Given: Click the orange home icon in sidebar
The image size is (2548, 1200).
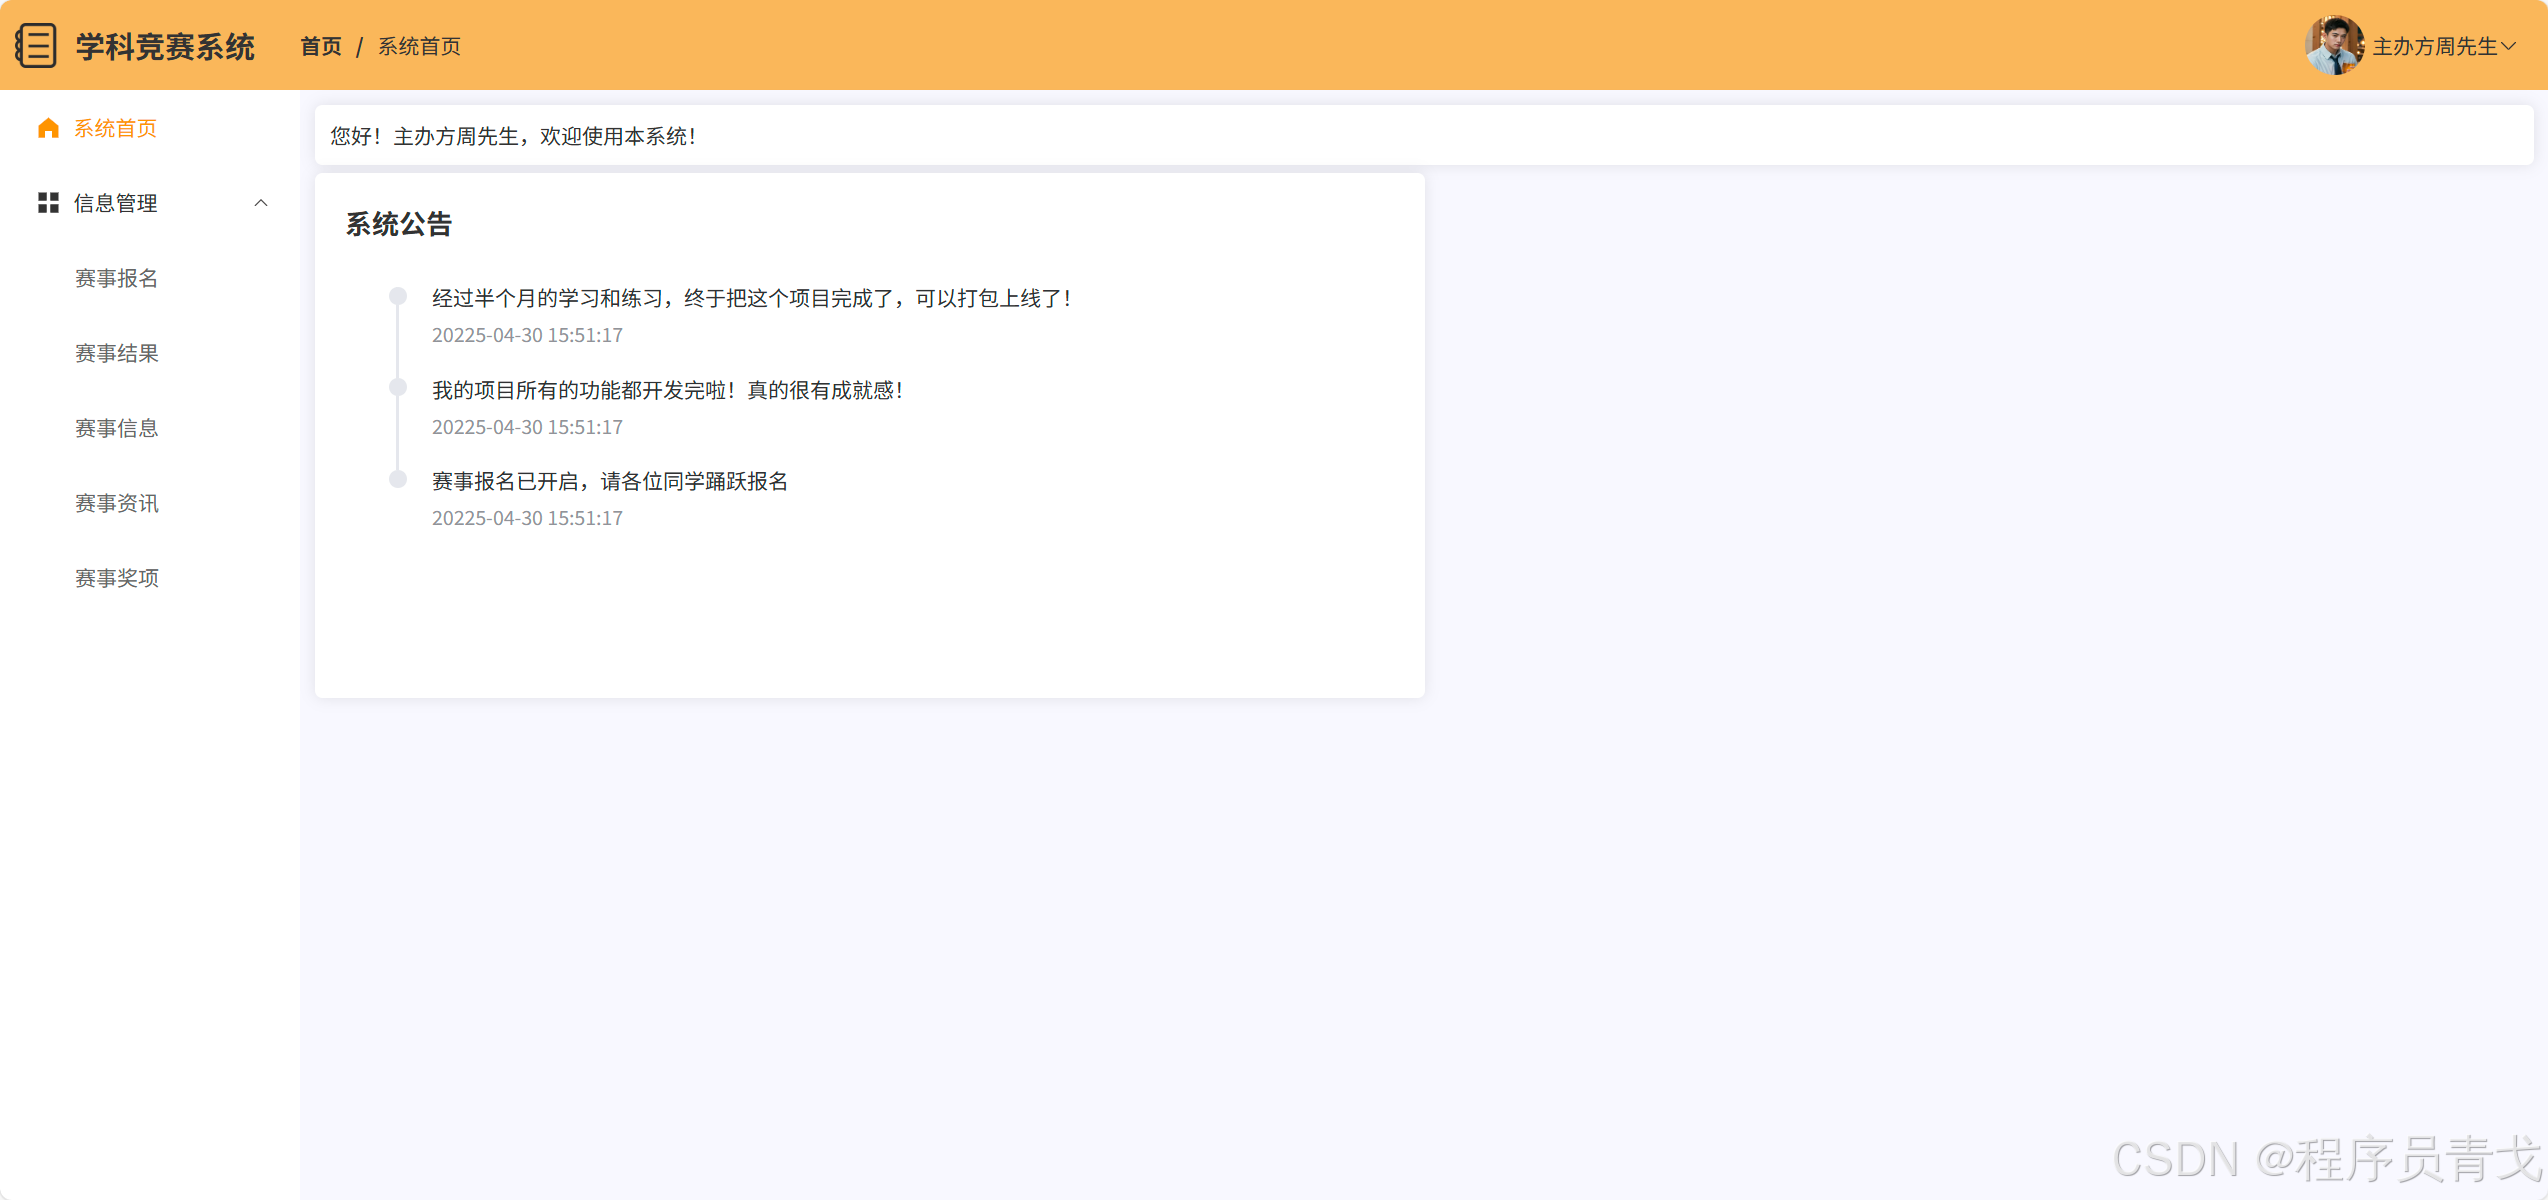Looking at the screenshot, I should click(x=48, y=128).
